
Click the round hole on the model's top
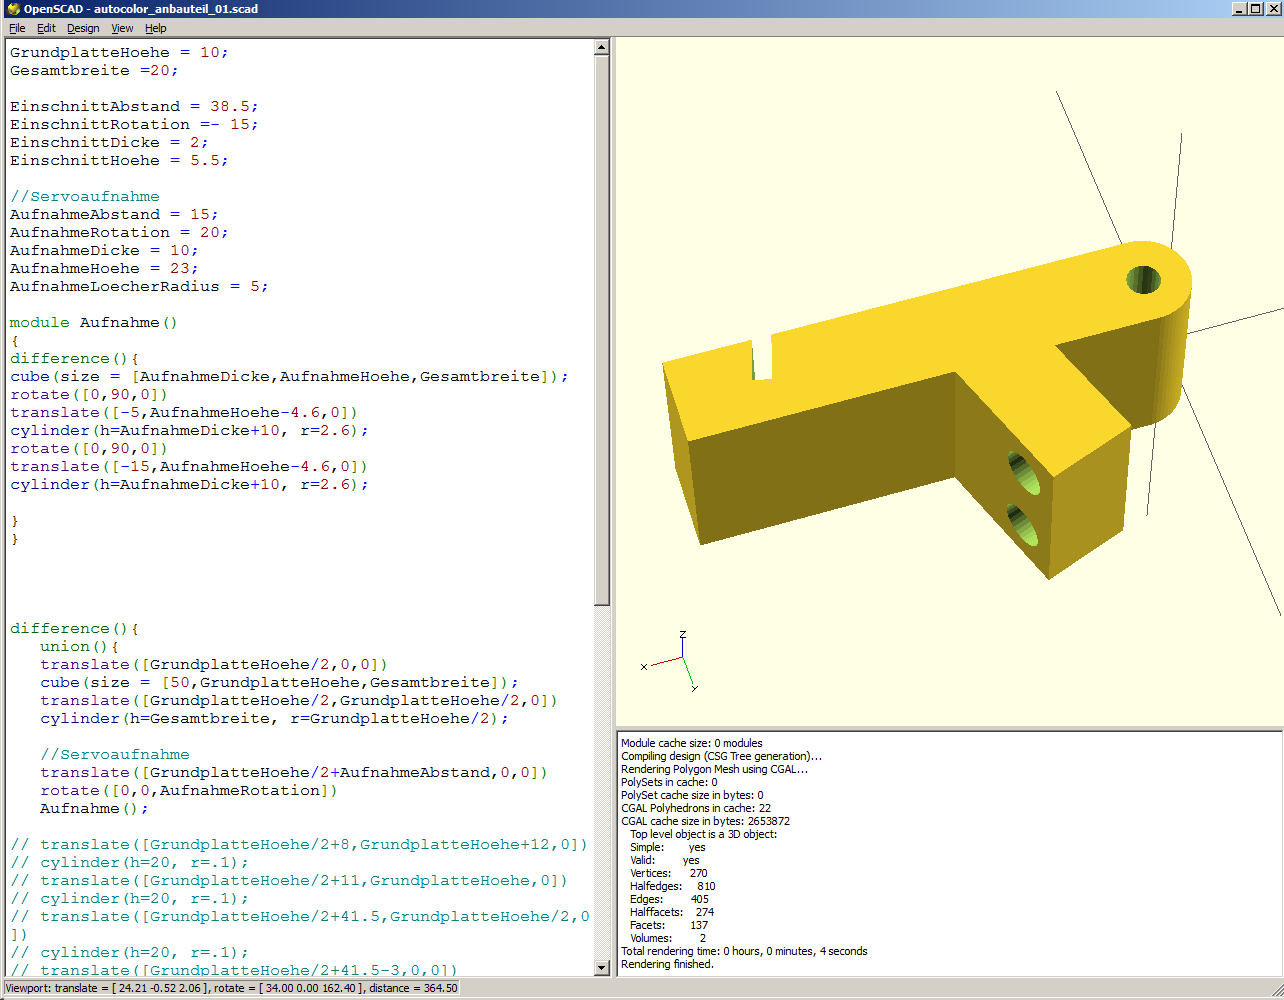1144,279
